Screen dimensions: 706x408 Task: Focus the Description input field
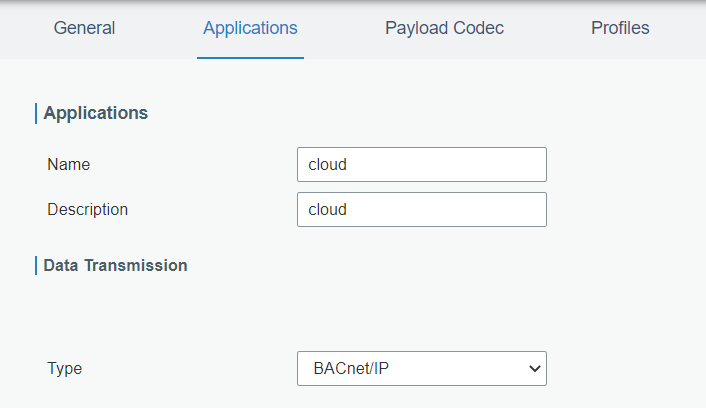point(421,210)
